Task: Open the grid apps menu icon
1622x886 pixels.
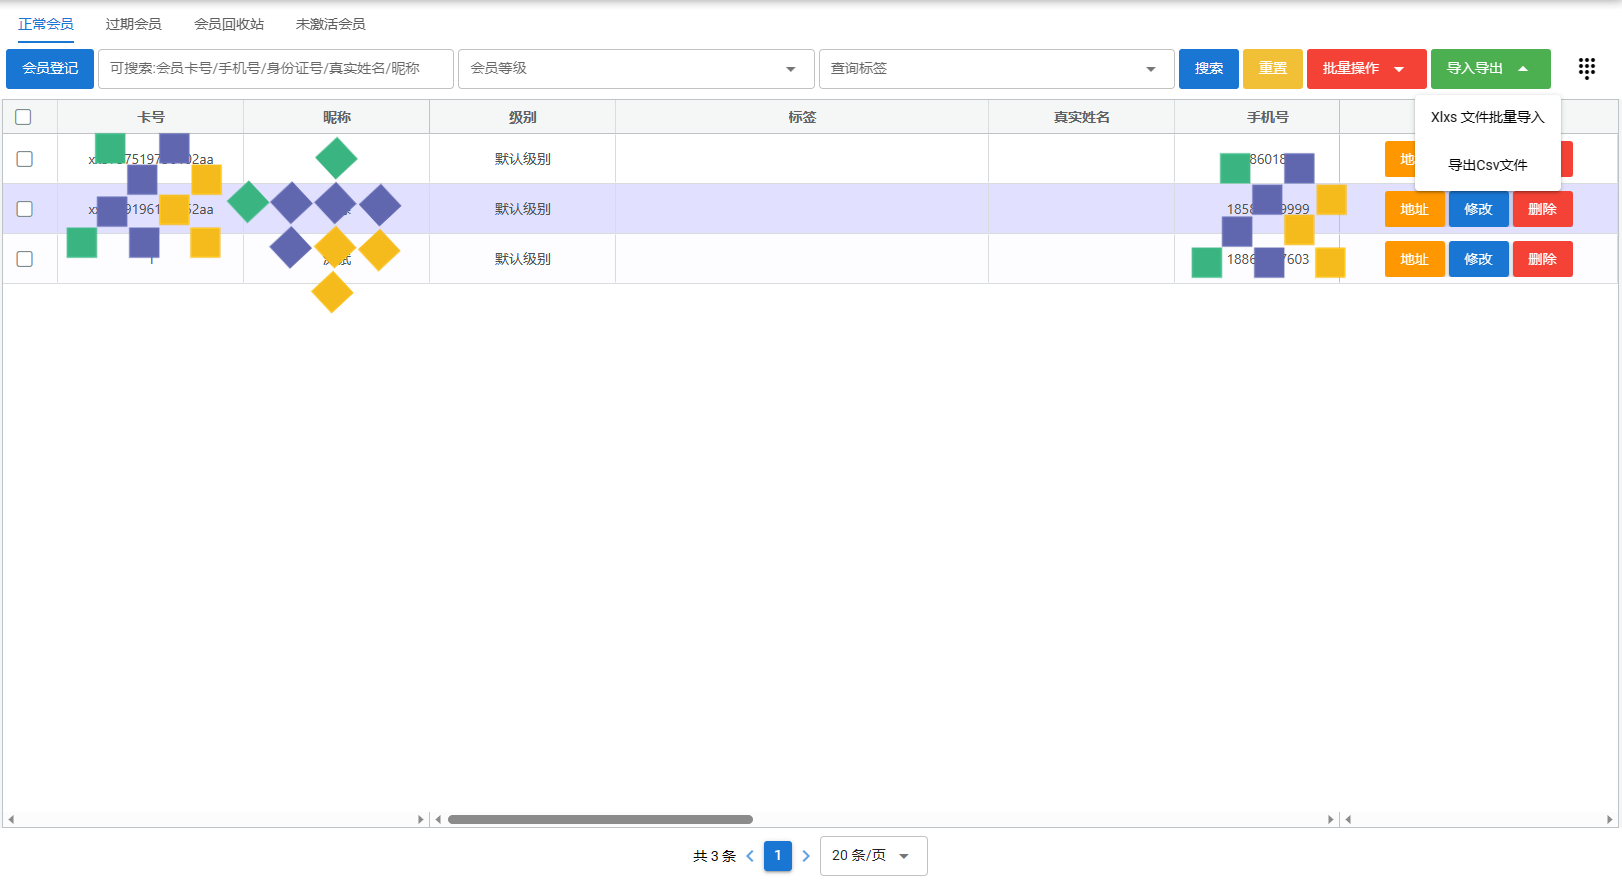Action: pos(1586,68)
